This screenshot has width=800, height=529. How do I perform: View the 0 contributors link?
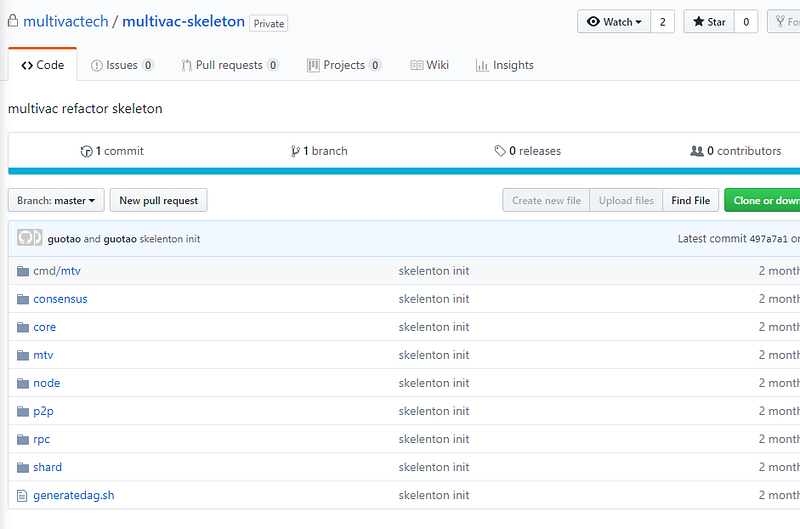tap(736, 151)
